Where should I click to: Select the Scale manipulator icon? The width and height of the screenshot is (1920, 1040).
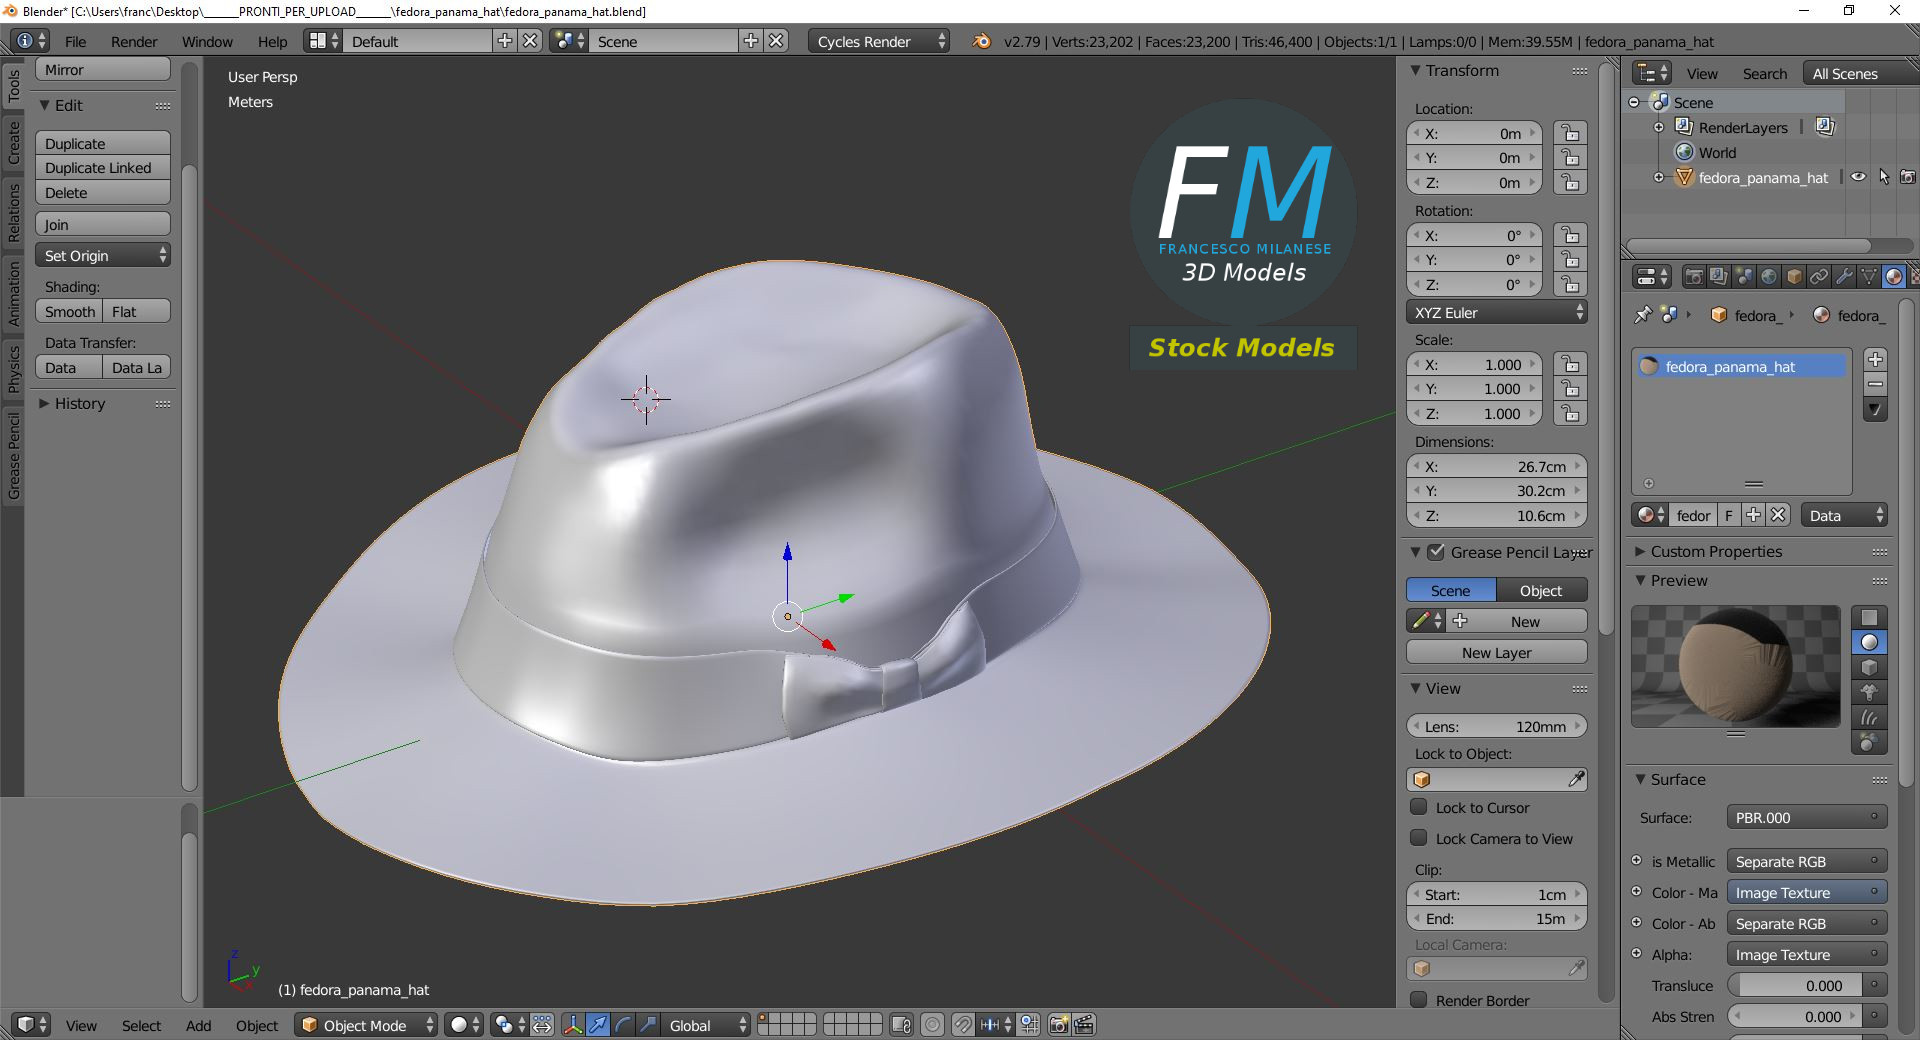[x=648, y=1025]
